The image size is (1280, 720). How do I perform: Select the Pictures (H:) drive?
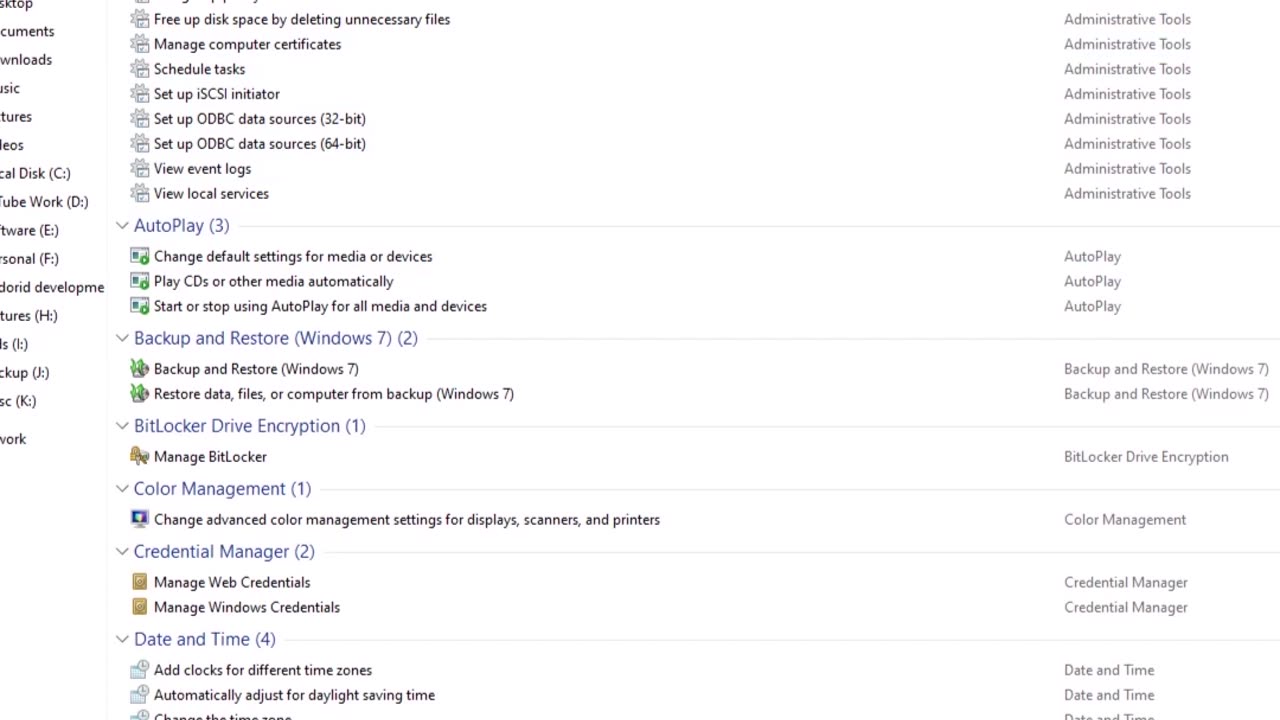pyautogui.click(x=28, y=316)
